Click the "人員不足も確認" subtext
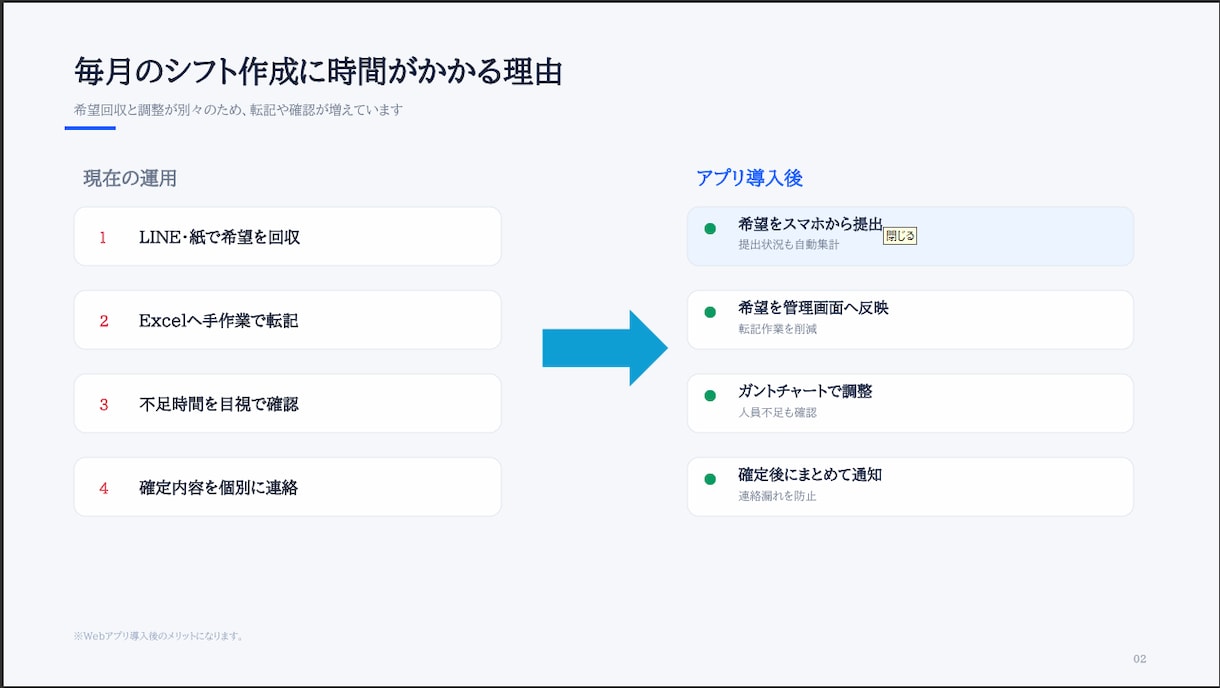The height and width of the screenshot is (688, 1220). coord(777,412)
